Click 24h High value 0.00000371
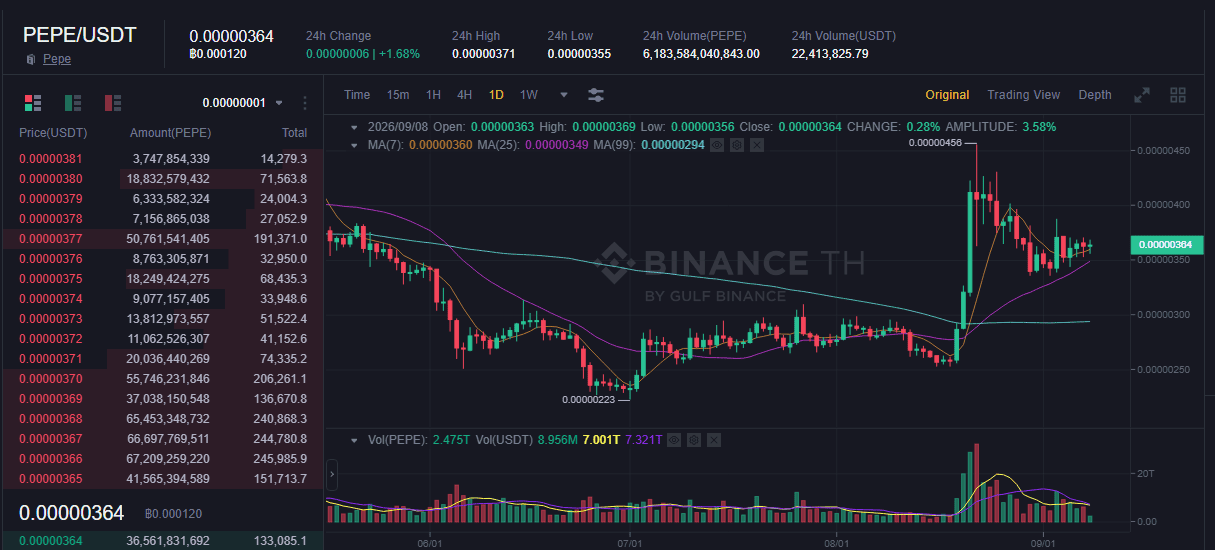The image size is (1215, 550). (x=484, y=54)
